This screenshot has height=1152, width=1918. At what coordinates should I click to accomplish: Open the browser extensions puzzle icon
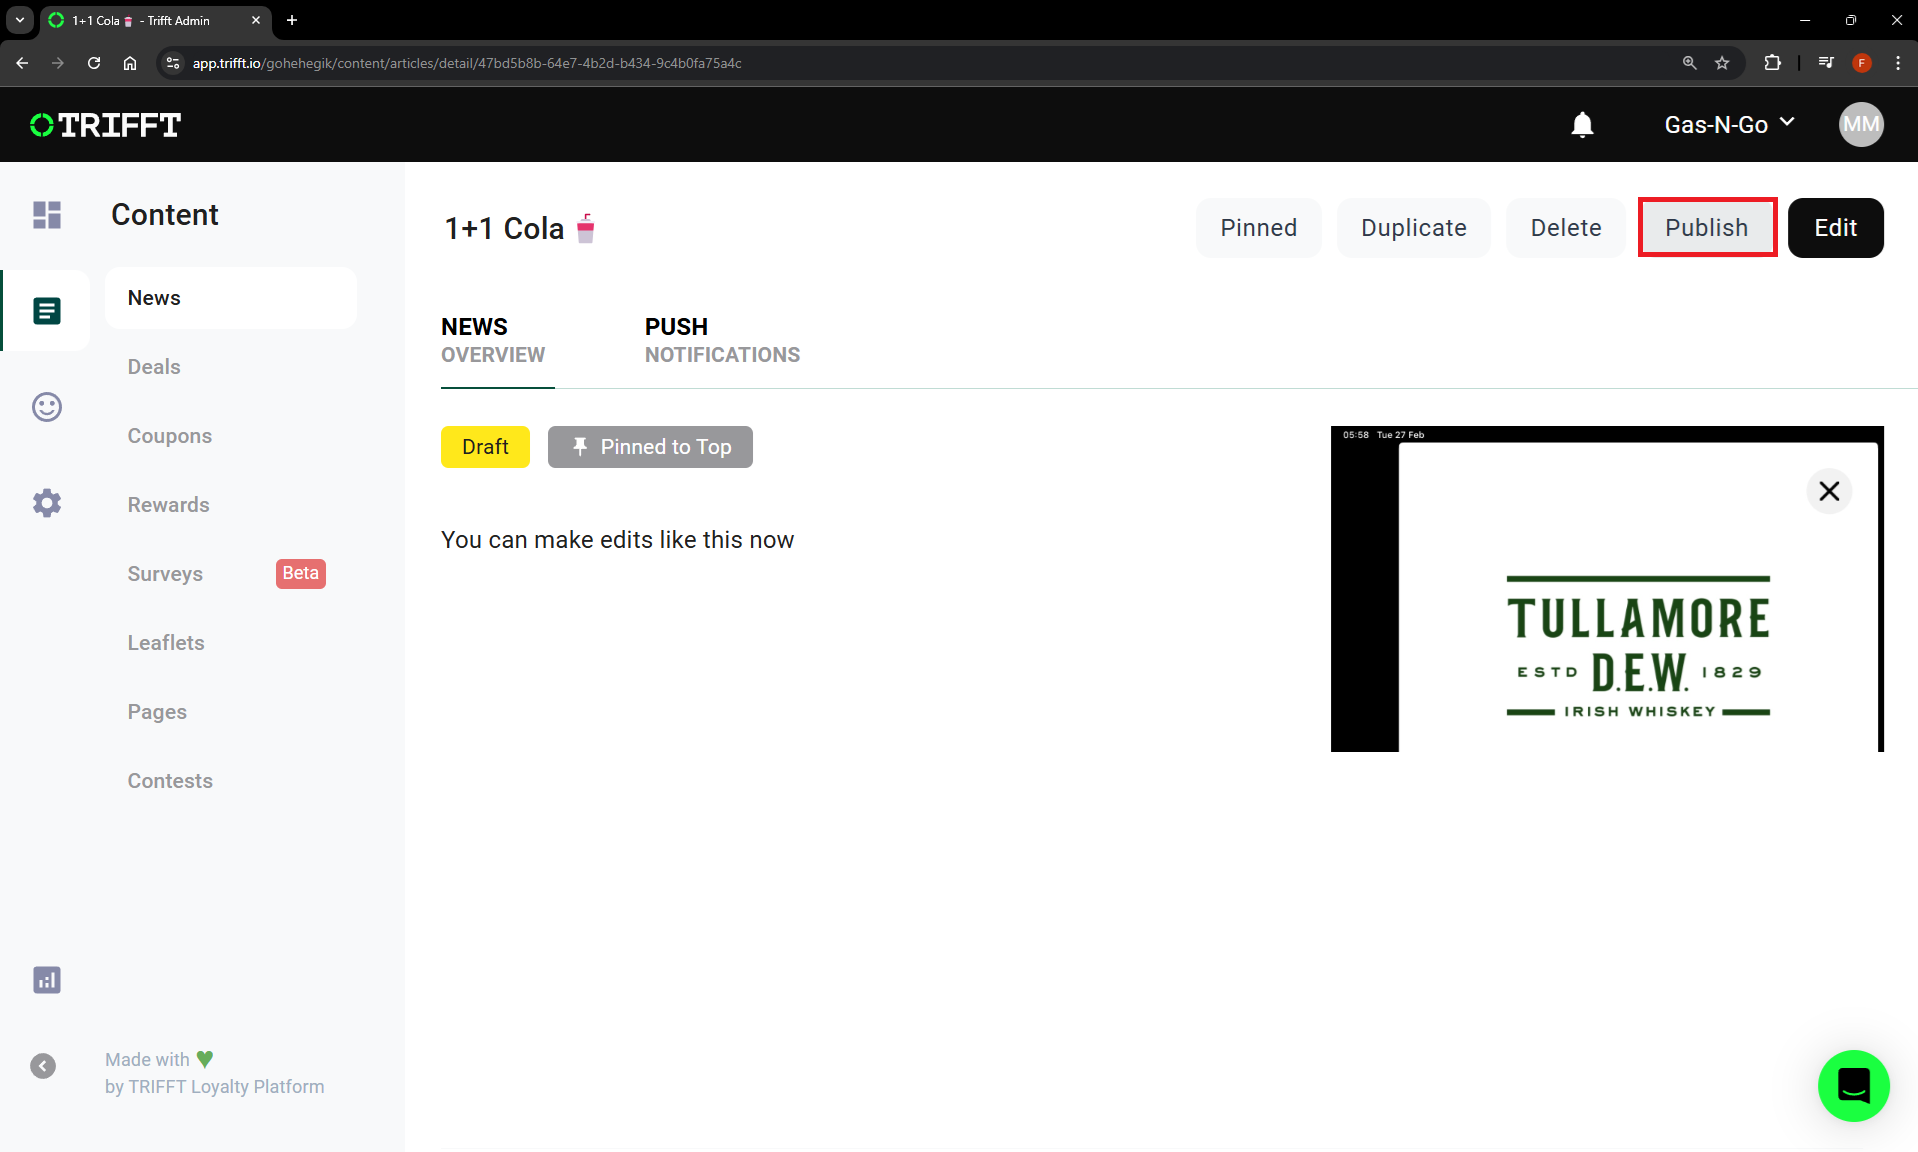1772,63
